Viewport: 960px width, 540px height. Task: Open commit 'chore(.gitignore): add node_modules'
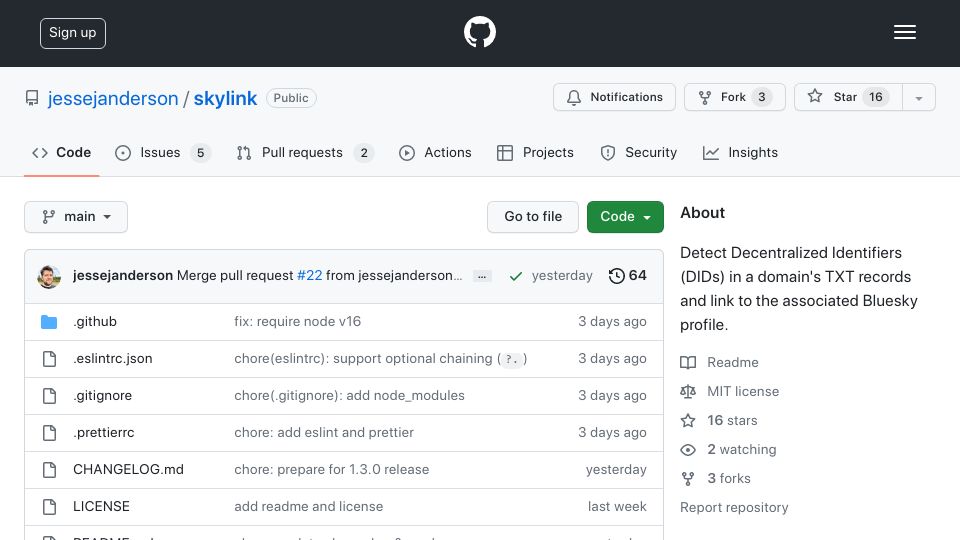349,396
